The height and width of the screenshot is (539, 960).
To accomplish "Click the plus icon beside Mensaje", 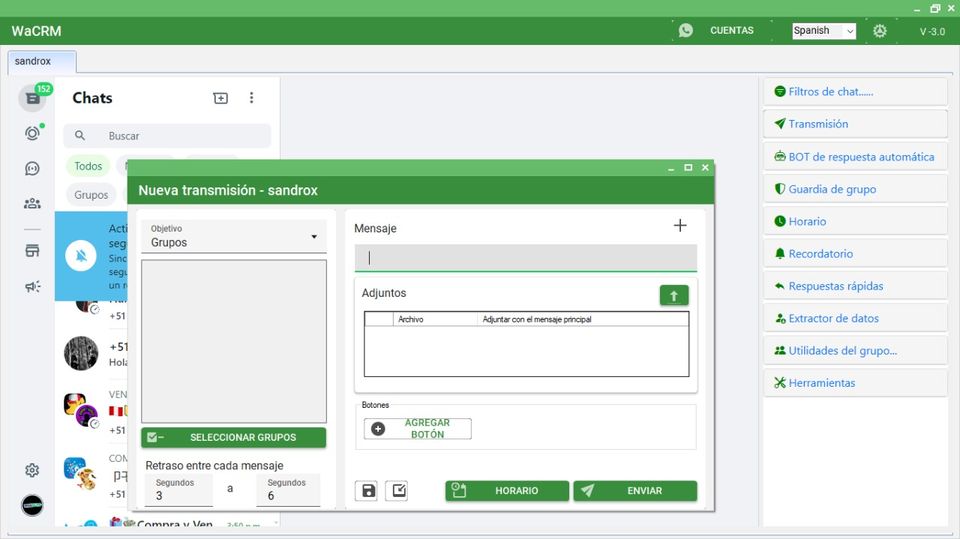I will [x=680, y=226].
